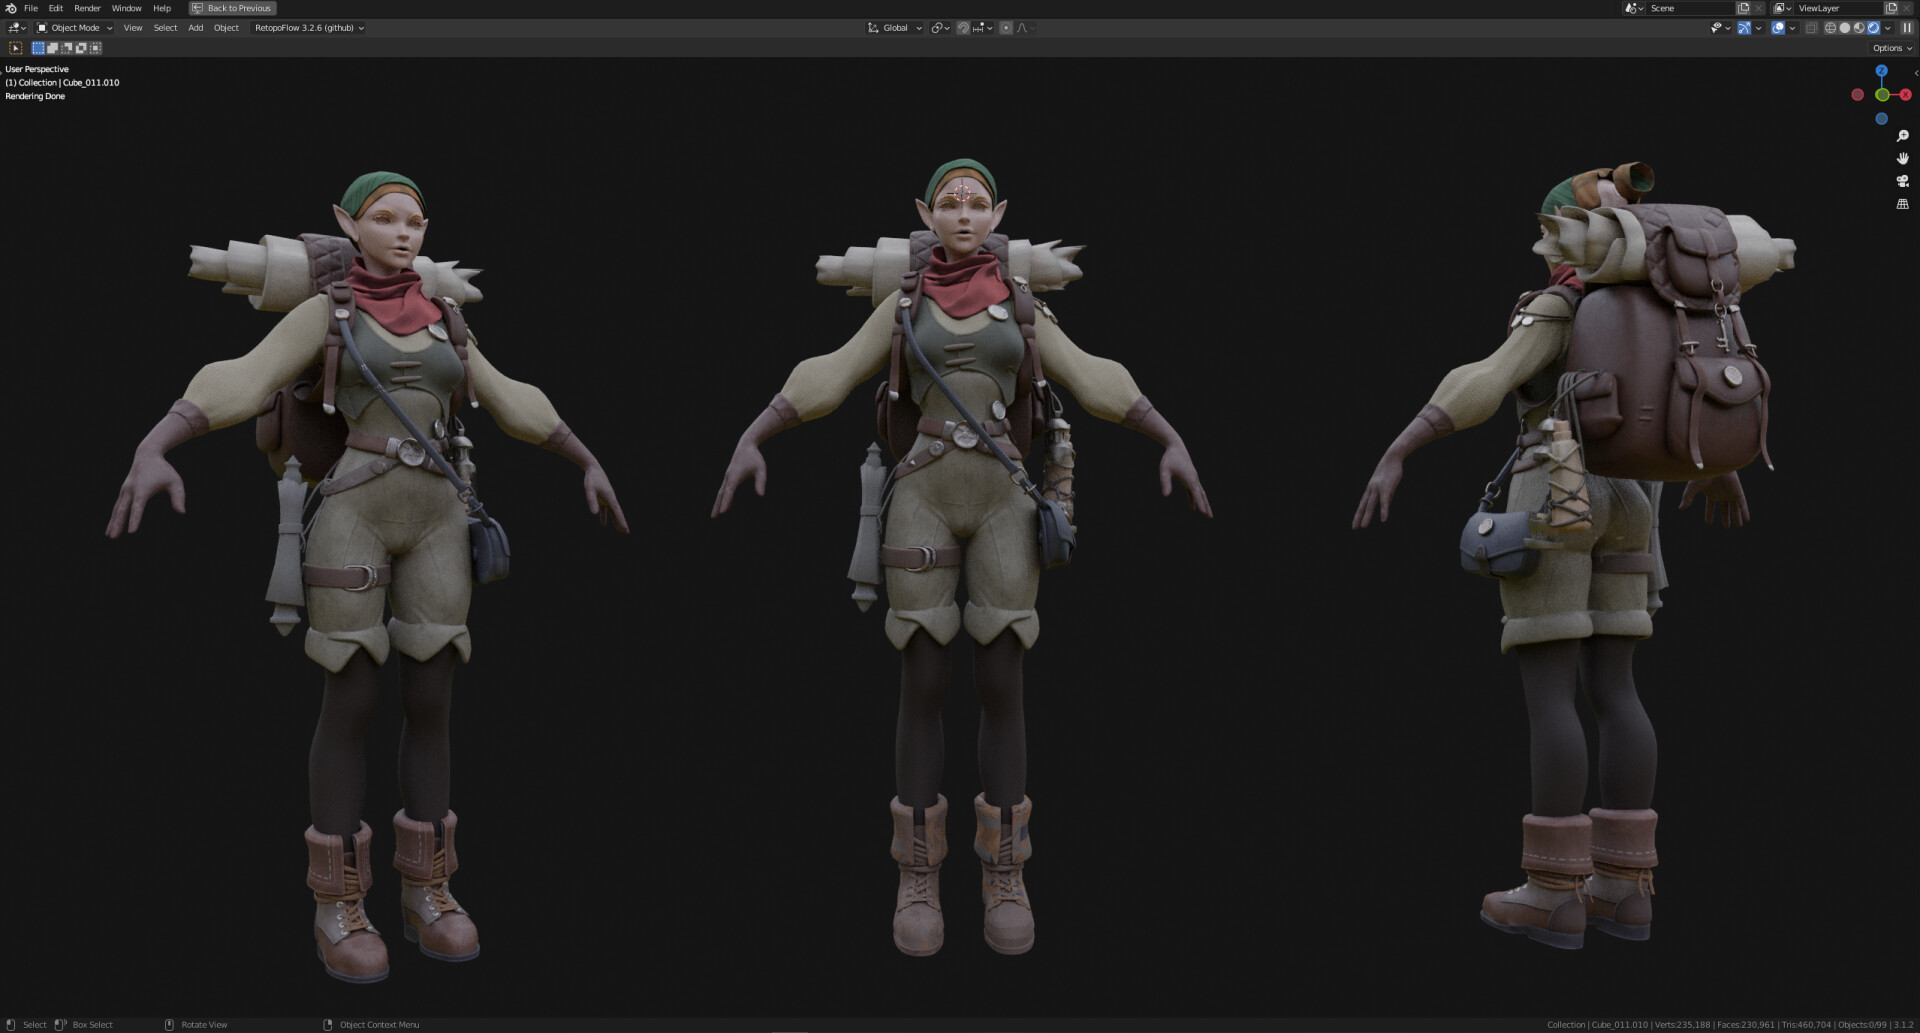
Task: Open Global transform orientation dropdown
Action: [x=895, y=28]
